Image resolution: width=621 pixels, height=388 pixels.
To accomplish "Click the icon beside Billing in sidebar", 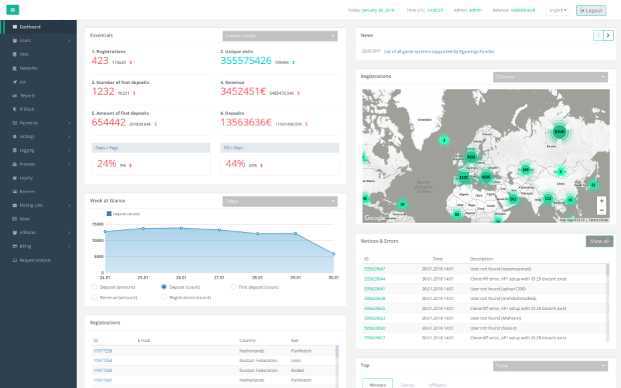I will point(15,246).
